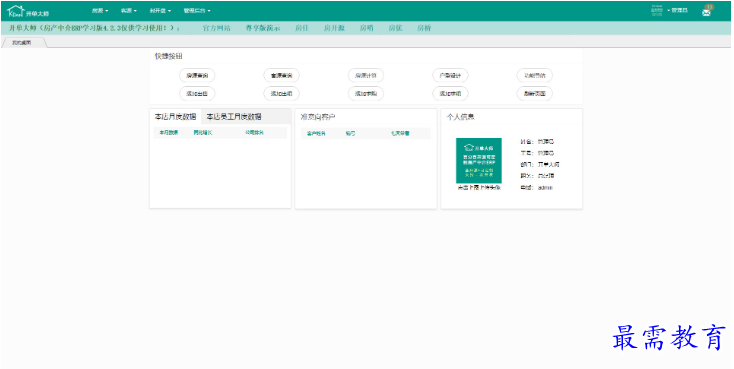Click the 添加求购 shortcut button

click(x=366, y=94)
